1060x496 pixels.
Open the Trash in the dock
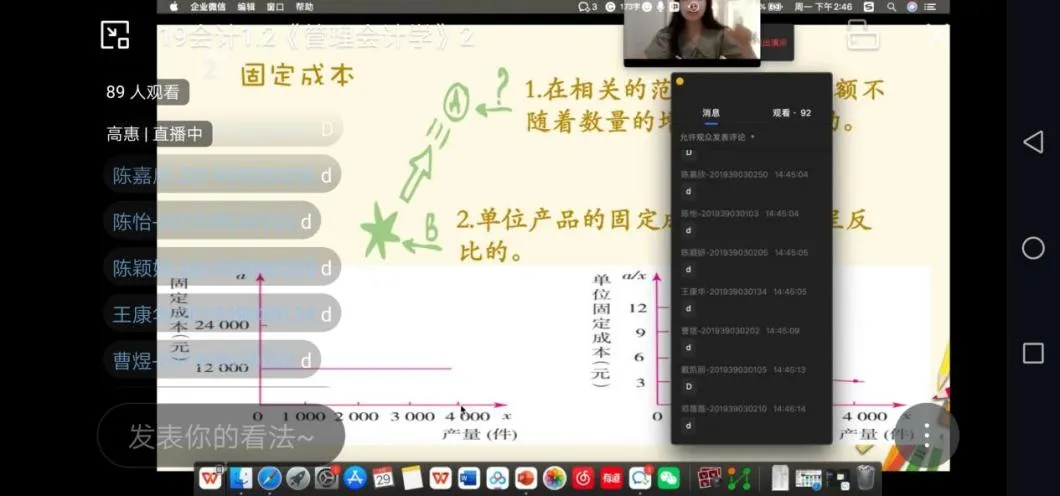pos(865,478)
